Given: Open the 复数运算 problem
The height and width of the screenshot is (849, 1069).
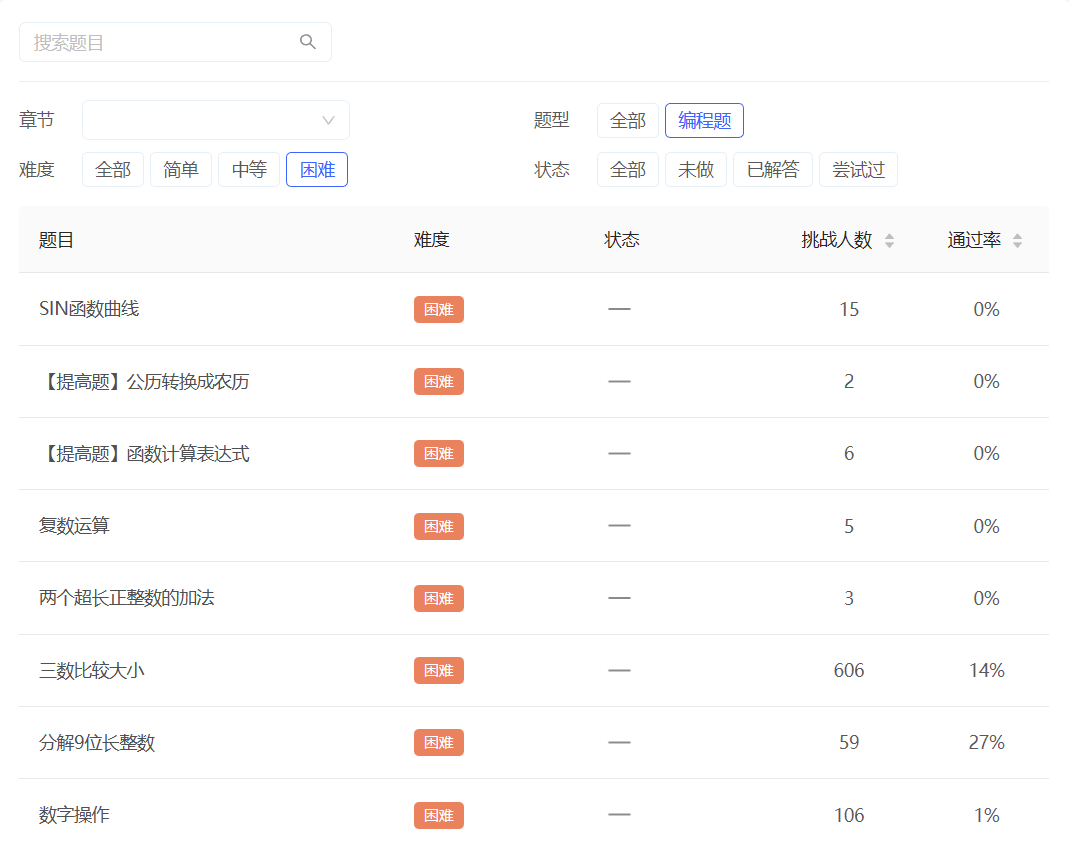Looking at the screenshot, I should click(74, 526).
